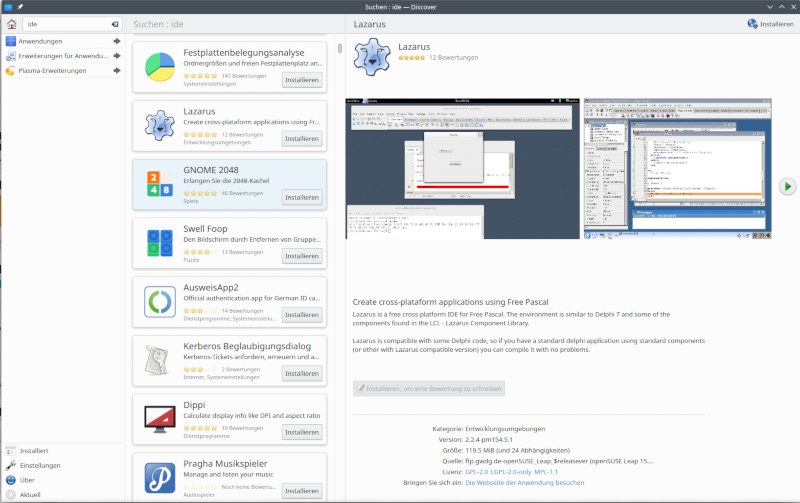Expand Erweiterungen für Anwendungen category arrow
Screen dimensions: 800x503
click(x=117, y=56)
